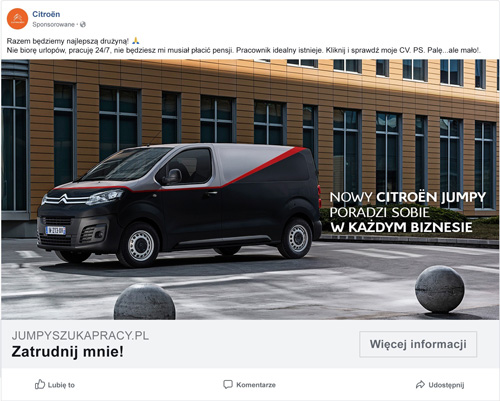
Task: Visit the JUMPYSZUKAPRACY.PL domain link
Action: [80, 336]
